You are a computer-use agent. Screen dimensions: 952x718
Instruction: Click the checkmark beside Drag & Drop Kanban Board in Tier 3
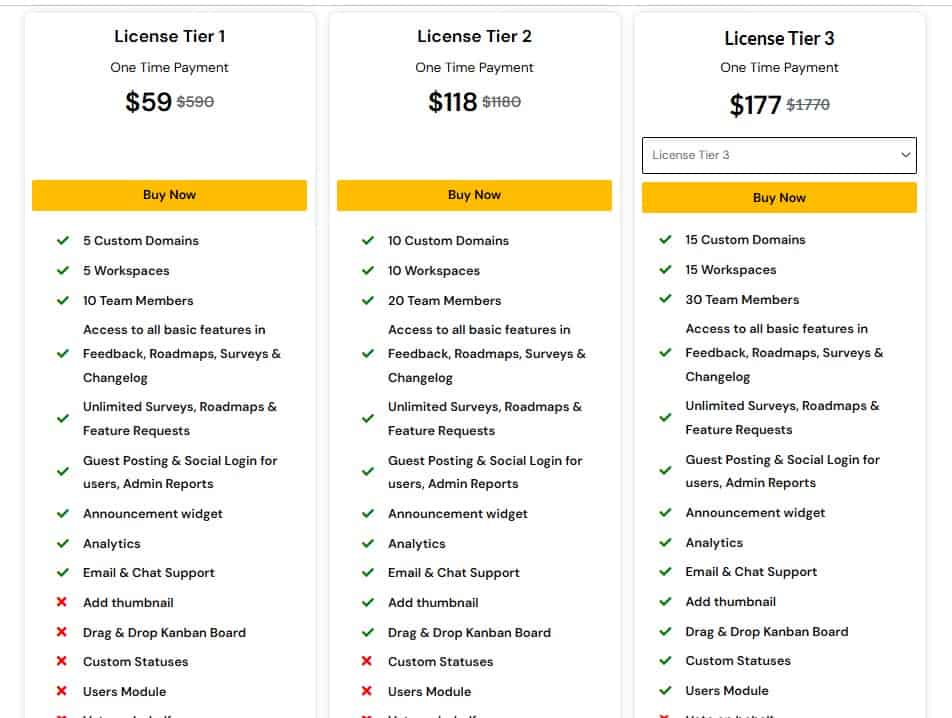coord(665,631)
